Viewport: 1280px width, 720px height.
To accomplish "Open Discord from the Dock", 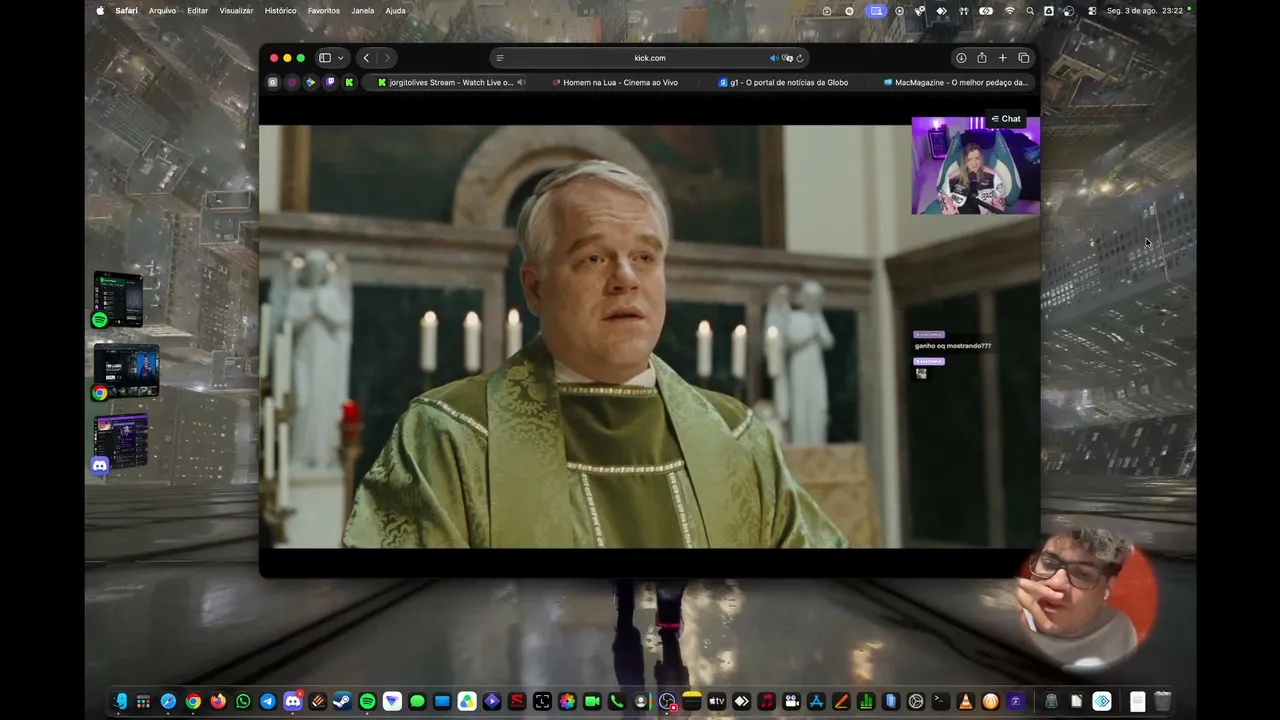I will tap(293, 702).
